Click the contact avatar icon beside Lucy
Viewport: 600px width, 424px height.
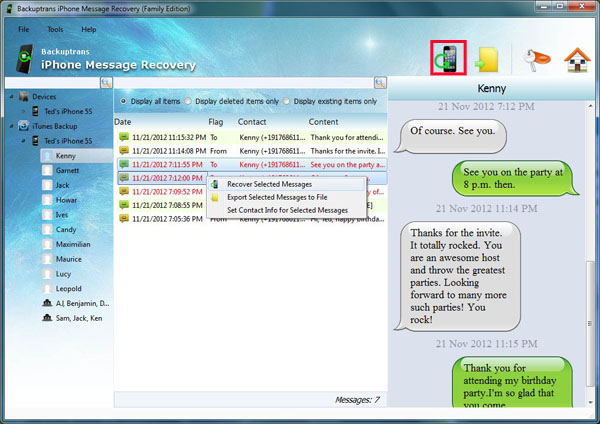pos(47,274)
